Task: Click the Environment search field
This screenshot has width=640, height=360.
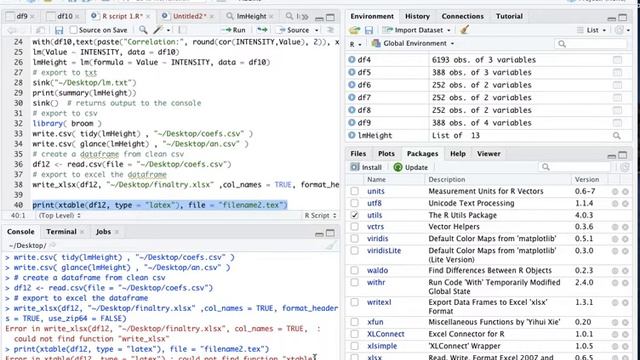Action: (591, 44)
